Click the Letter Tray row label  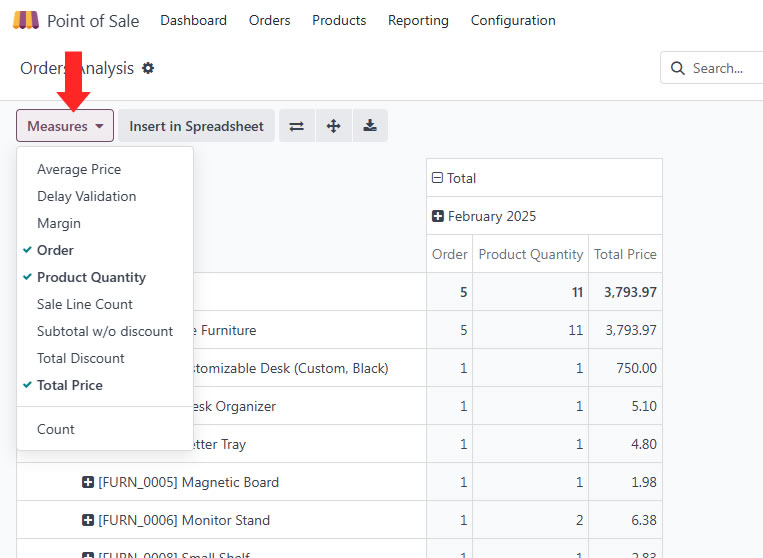(220, 444)
